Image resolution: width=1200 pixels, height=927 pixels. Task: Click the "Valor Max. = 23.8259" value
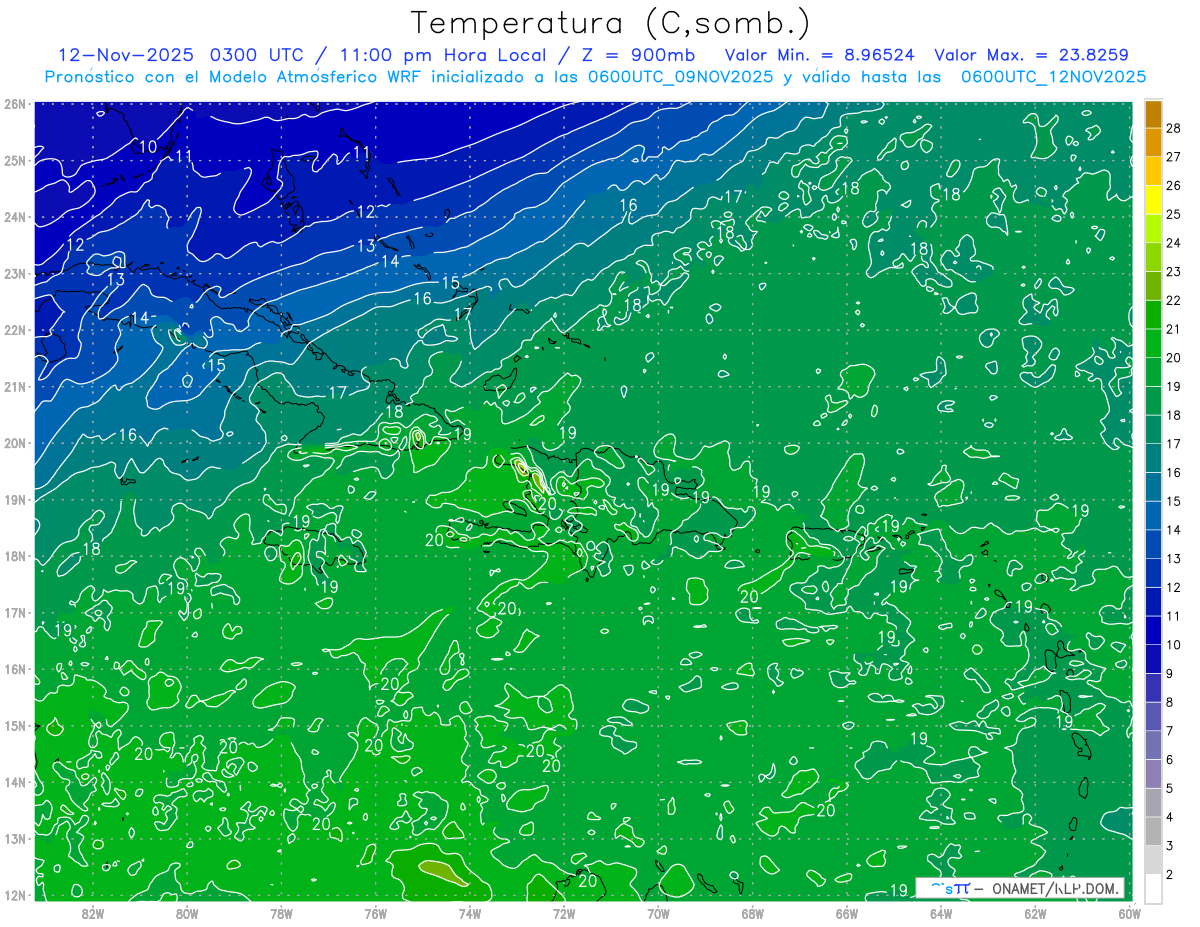click(x=1032, y=55)
